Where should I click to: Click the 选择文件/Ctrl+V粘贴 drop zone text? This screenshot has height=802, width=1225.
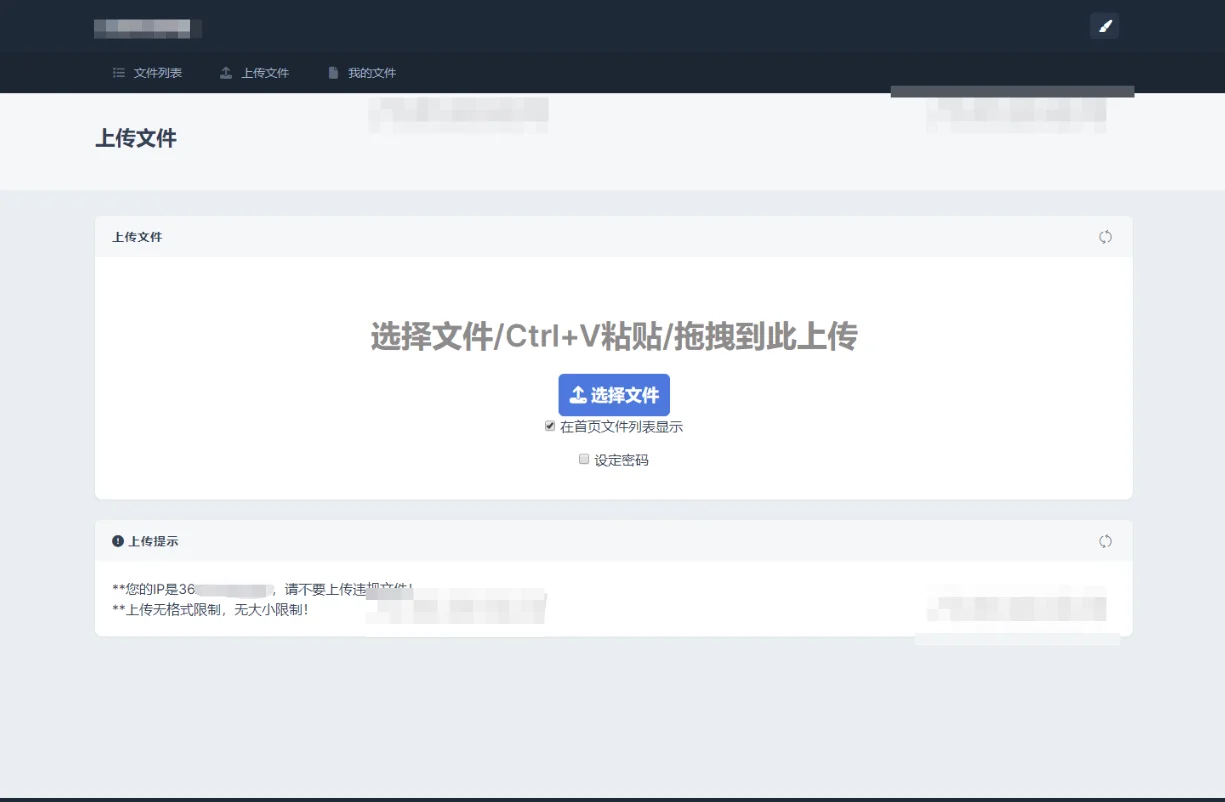click(613, 337)
